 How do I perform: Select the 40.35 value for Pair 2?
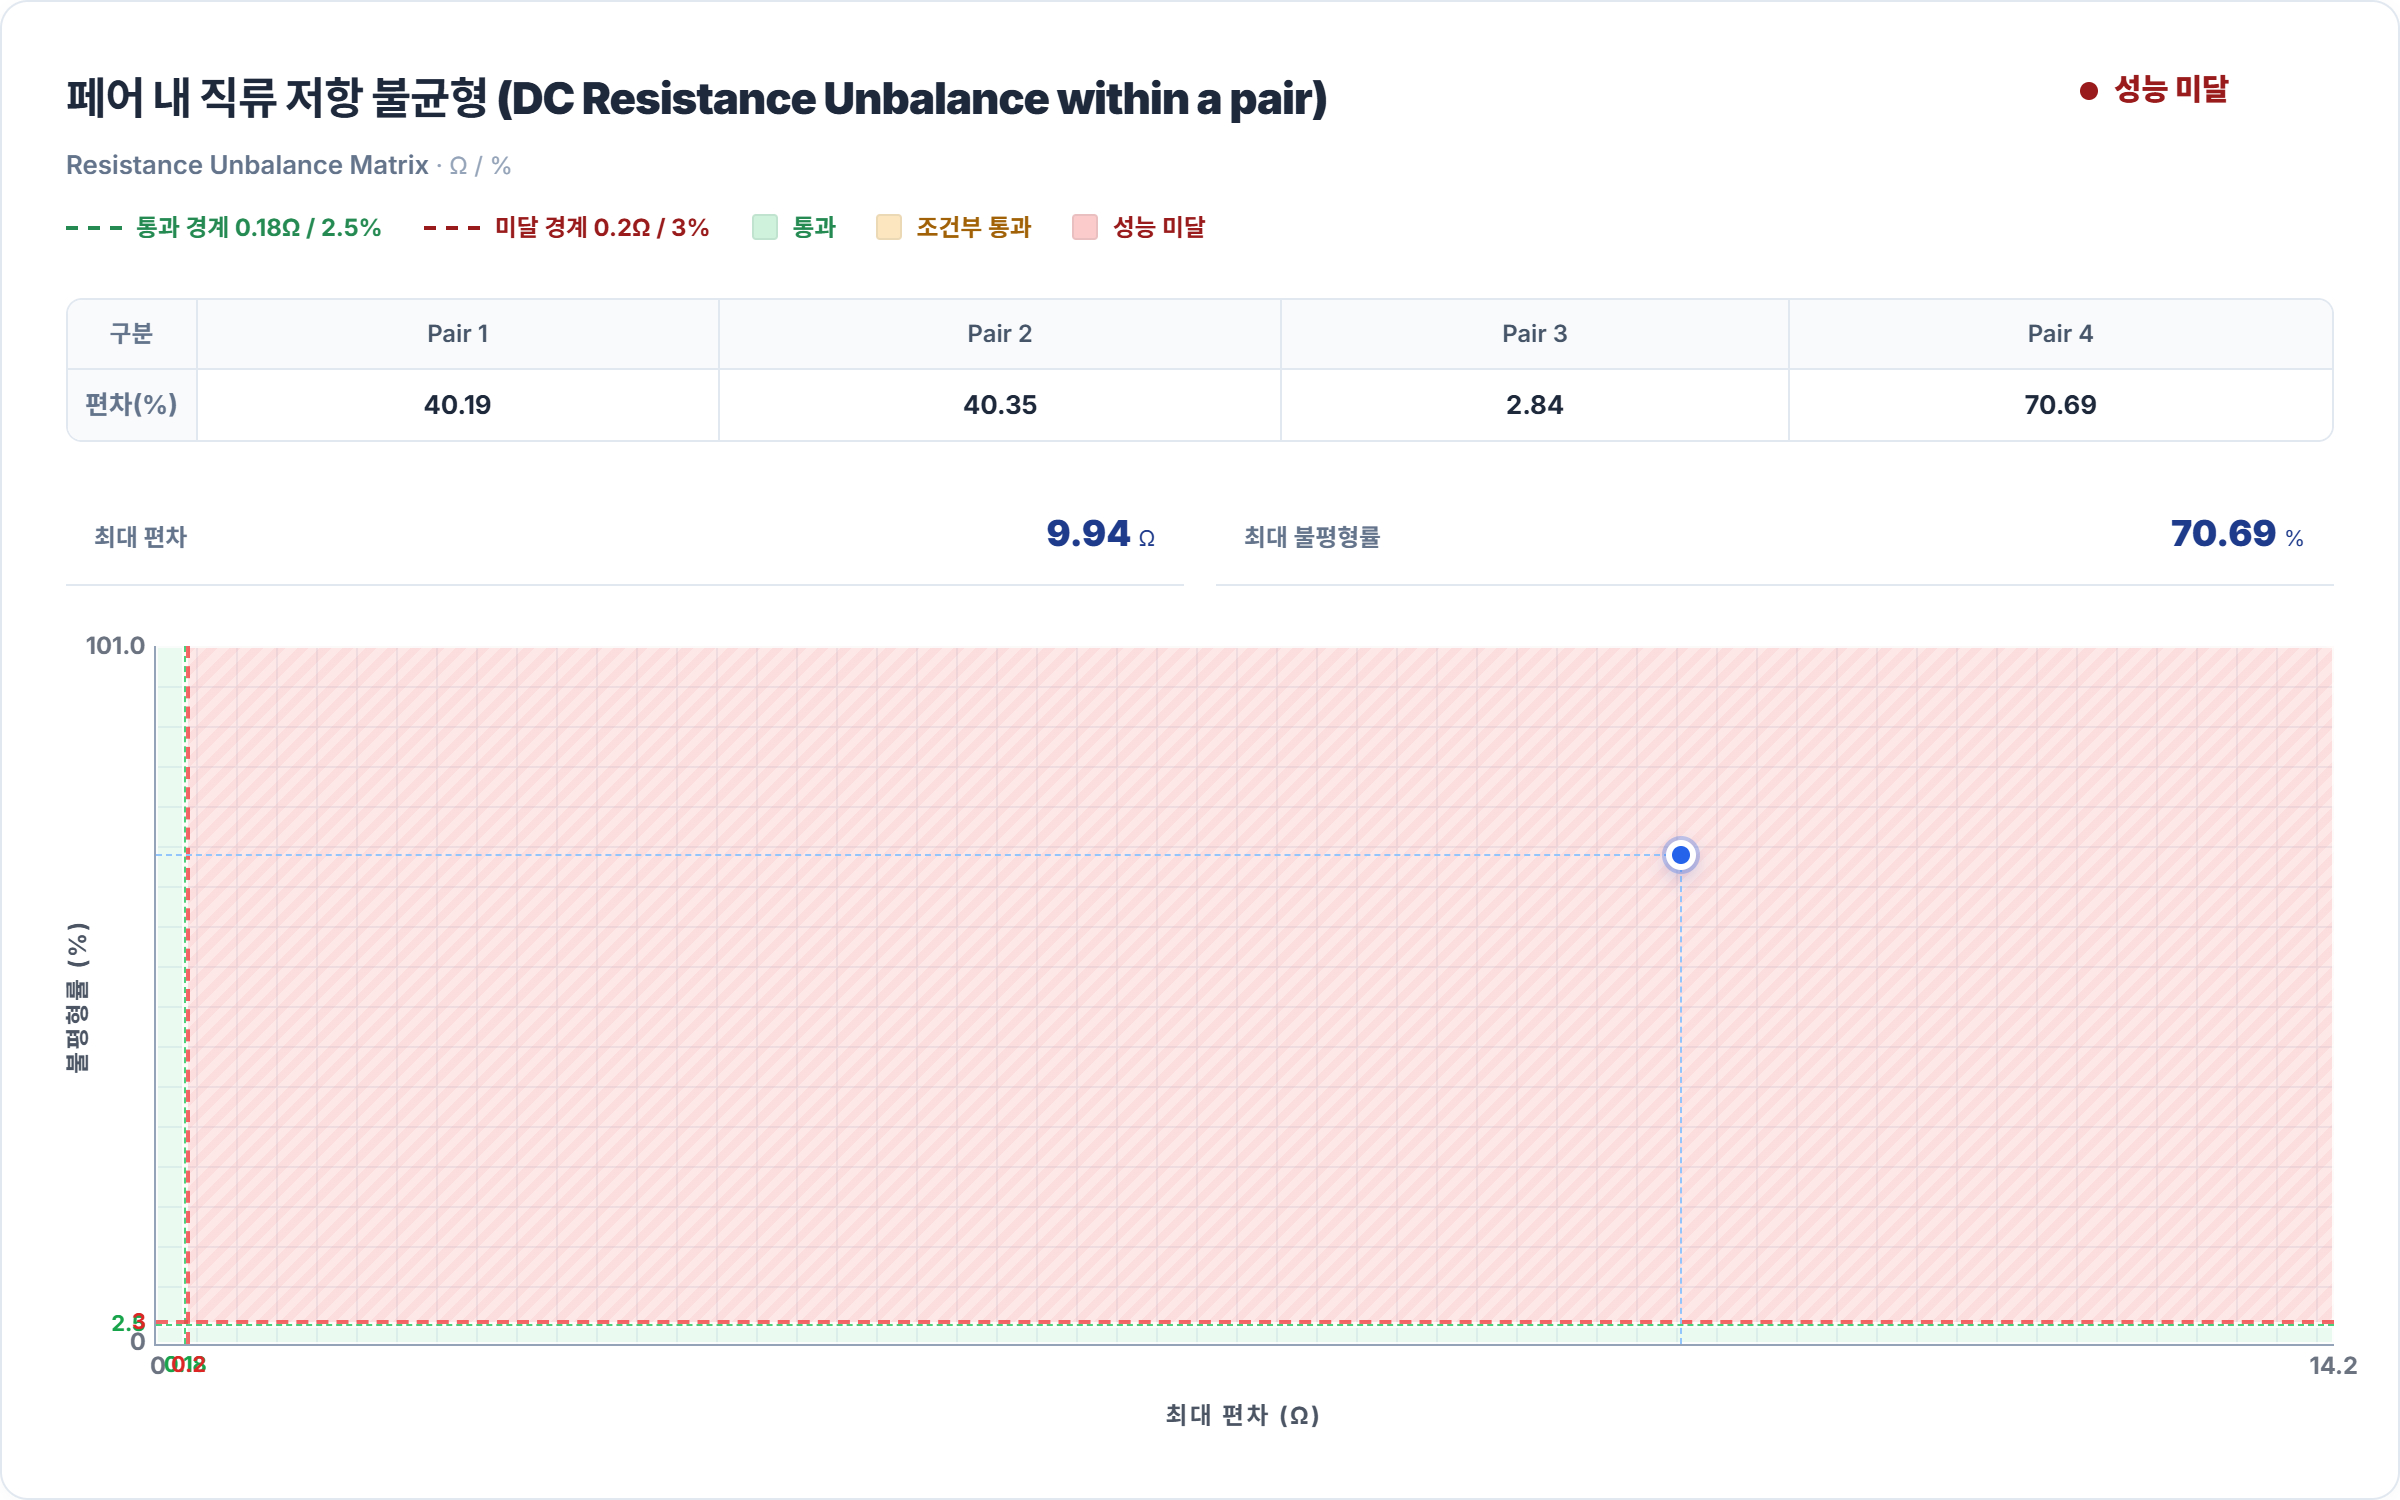click(x=999, y=405)
